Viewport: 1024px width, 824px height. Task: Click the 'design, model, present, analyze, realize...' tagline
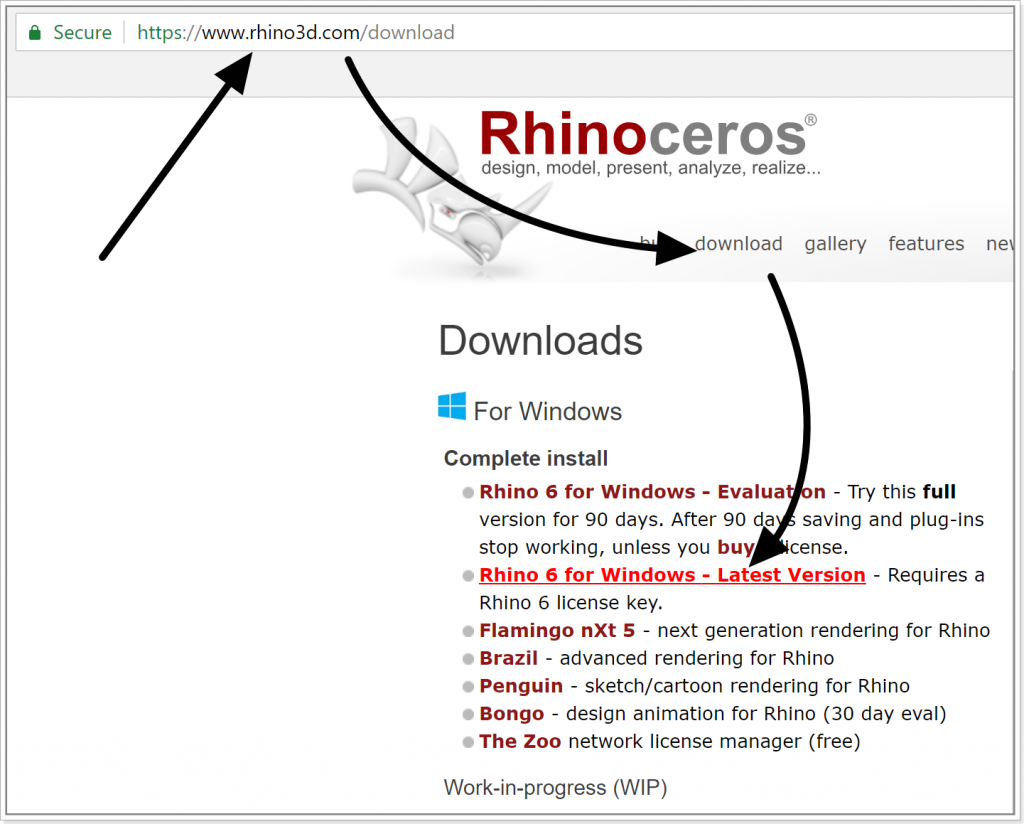(x=650, y=168)
